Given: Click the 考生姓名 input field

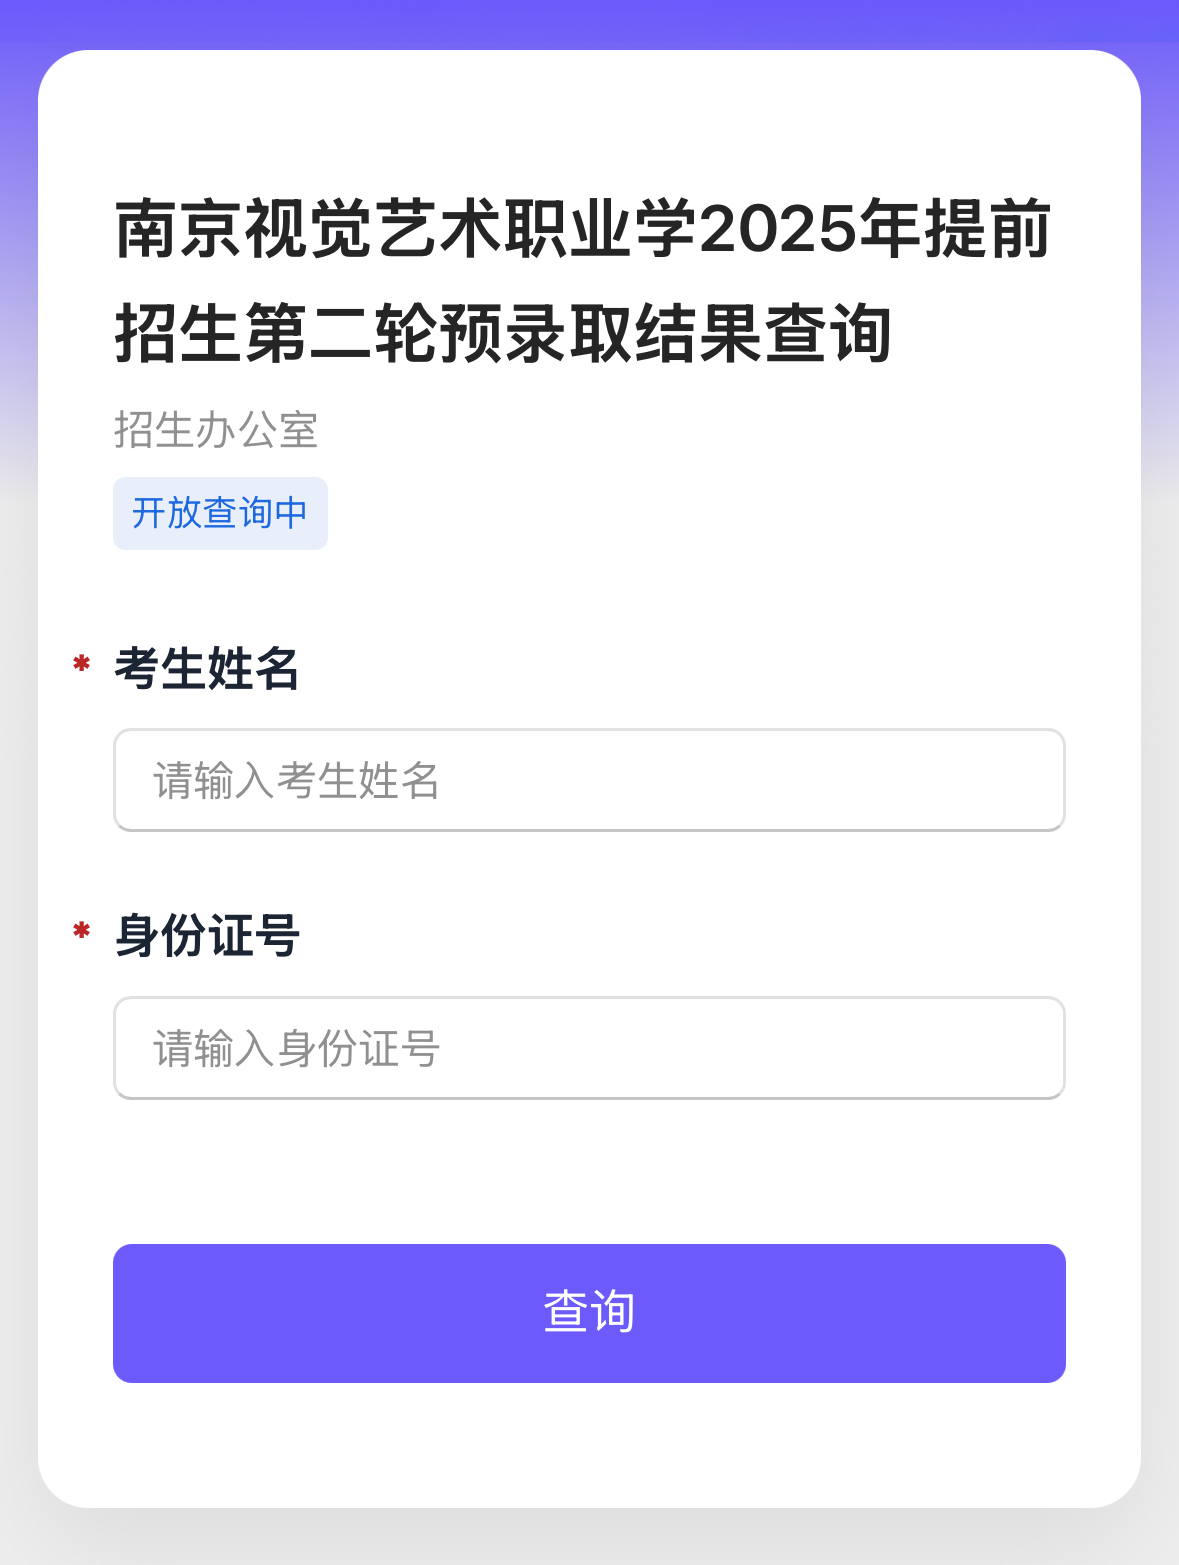Looking at the screenshot, I should (589, 780).
